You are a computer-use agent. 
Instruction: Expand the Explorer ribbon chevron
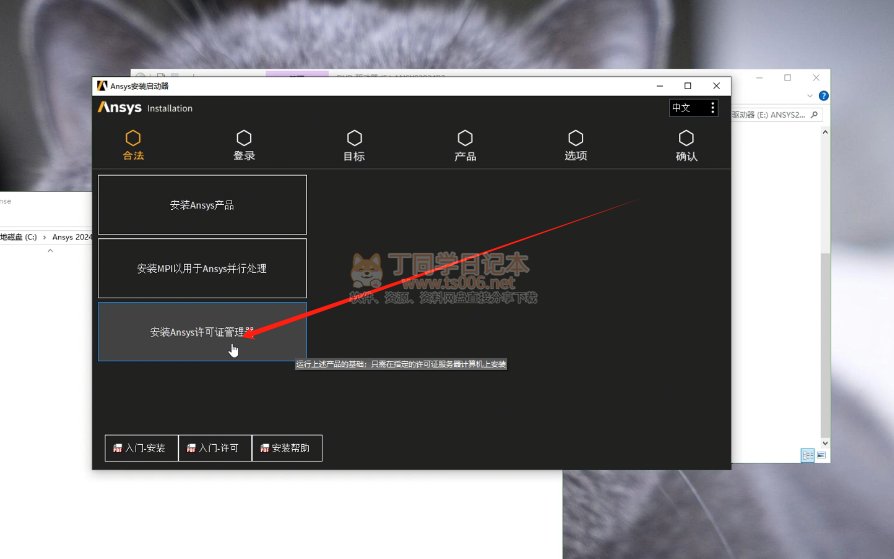point(810,96)
